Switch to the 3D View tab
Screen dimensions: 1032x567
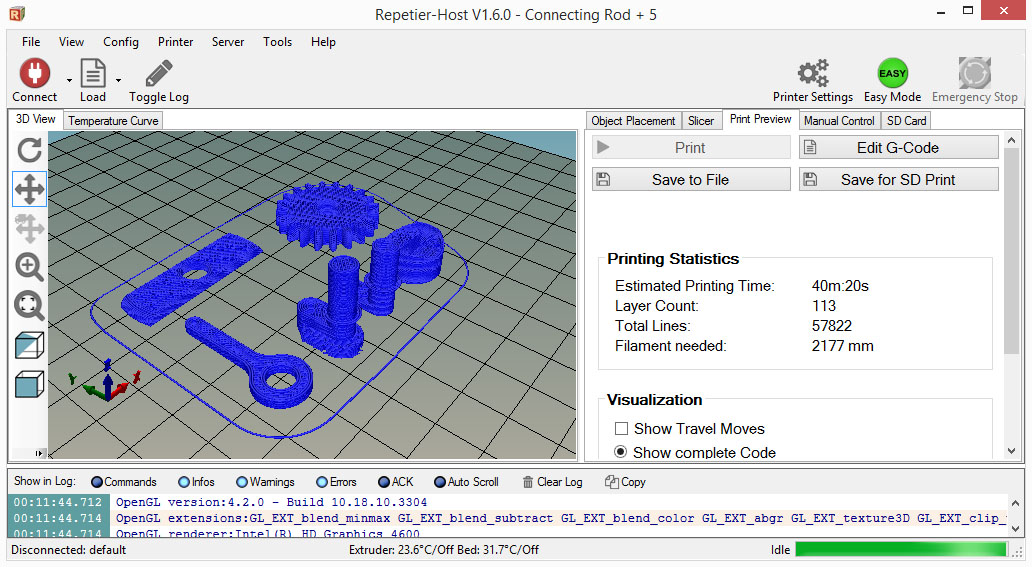pyautogui.click(x=36, y=119)
